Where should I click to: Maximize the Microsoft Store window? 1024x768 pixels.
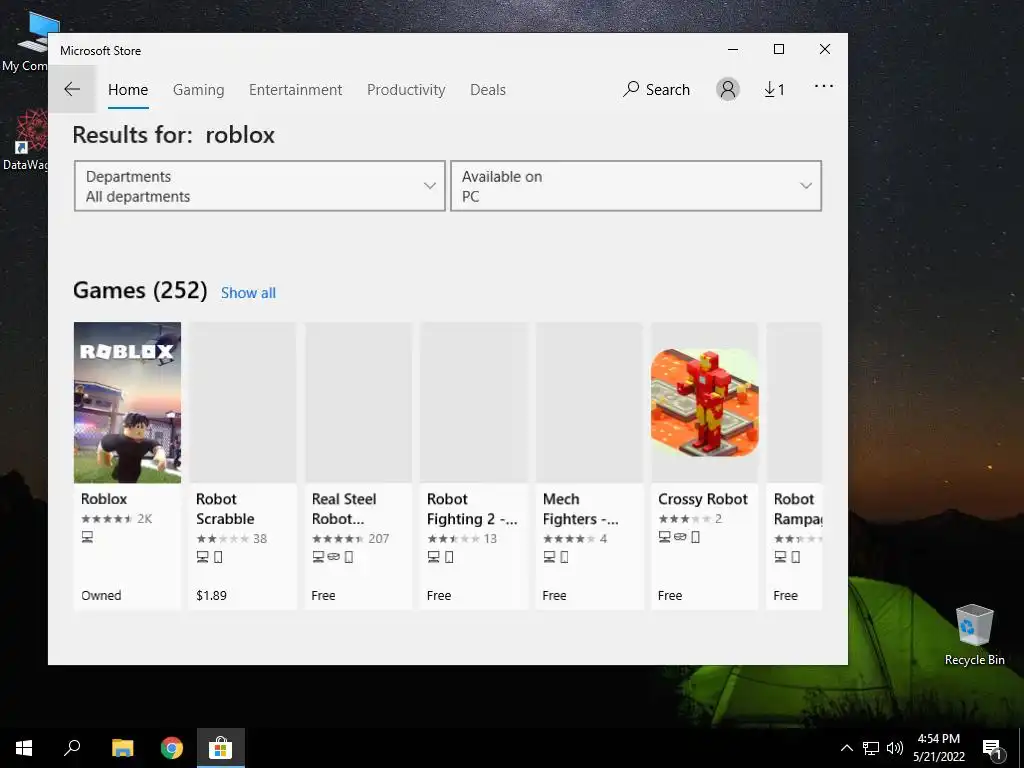point(778,49)
